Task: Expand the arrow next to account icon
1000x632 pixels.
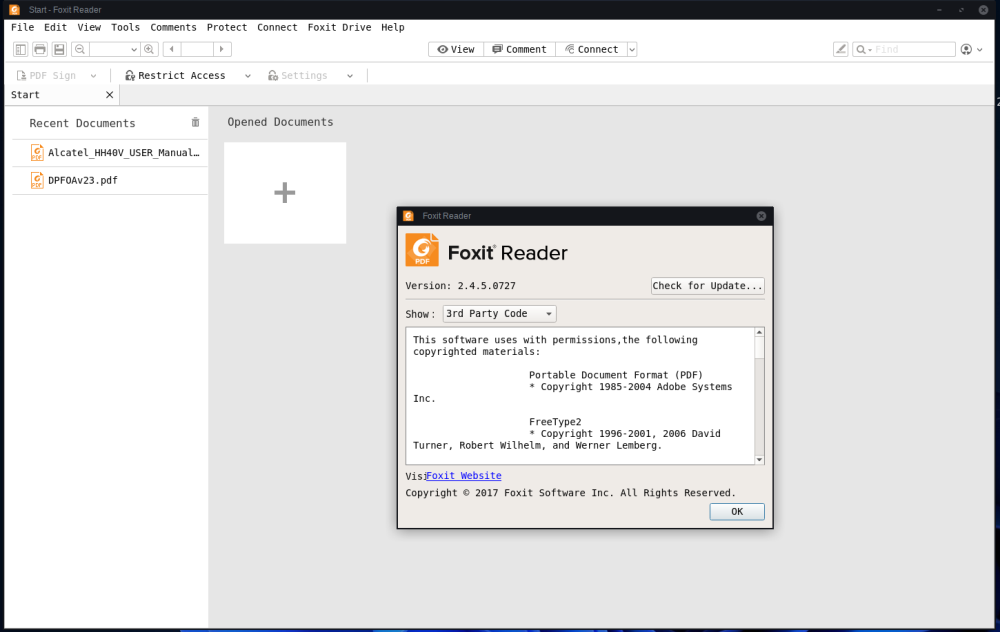Action: (x=980, y=50)
